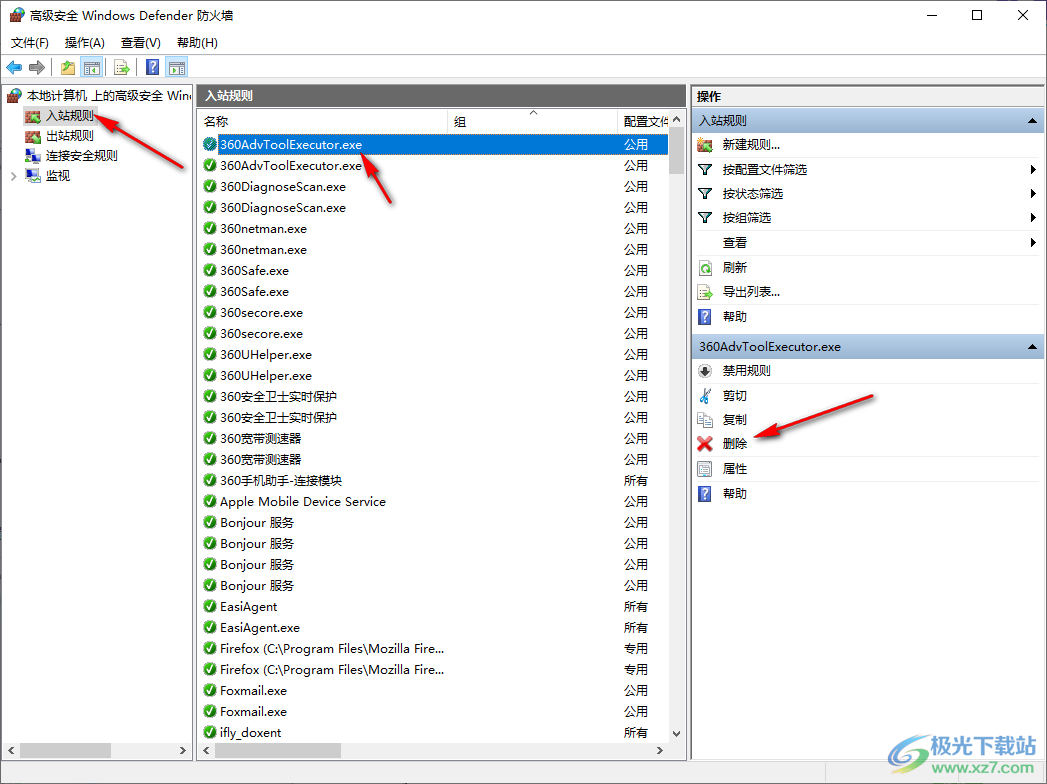Image resolution: width=1047 pixels, height=784 pixels.
Task: Click the red X 删除 icon
Action: coord(705,443)
